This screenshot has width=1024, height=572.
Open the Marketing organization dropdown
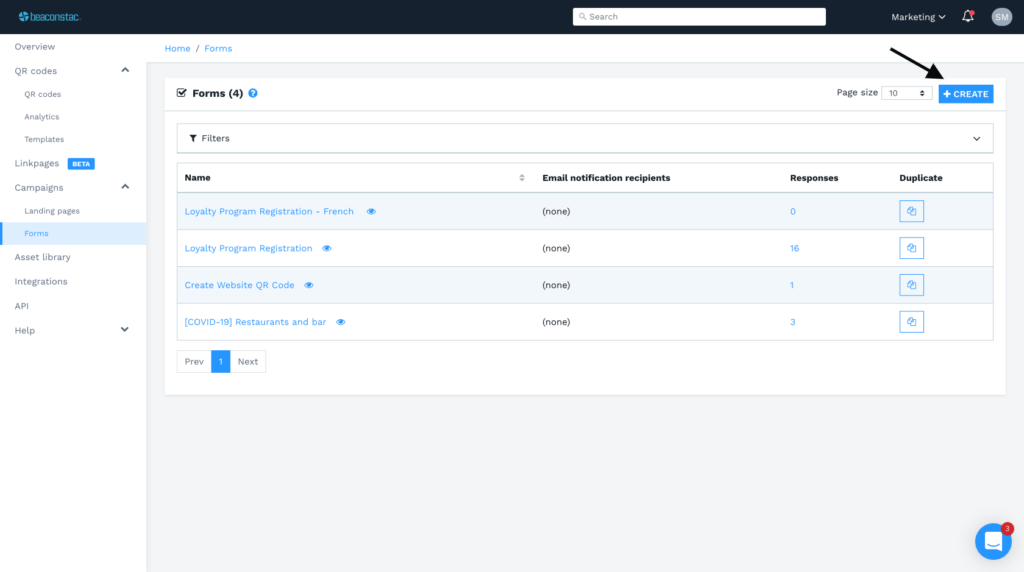pos(918,17)
